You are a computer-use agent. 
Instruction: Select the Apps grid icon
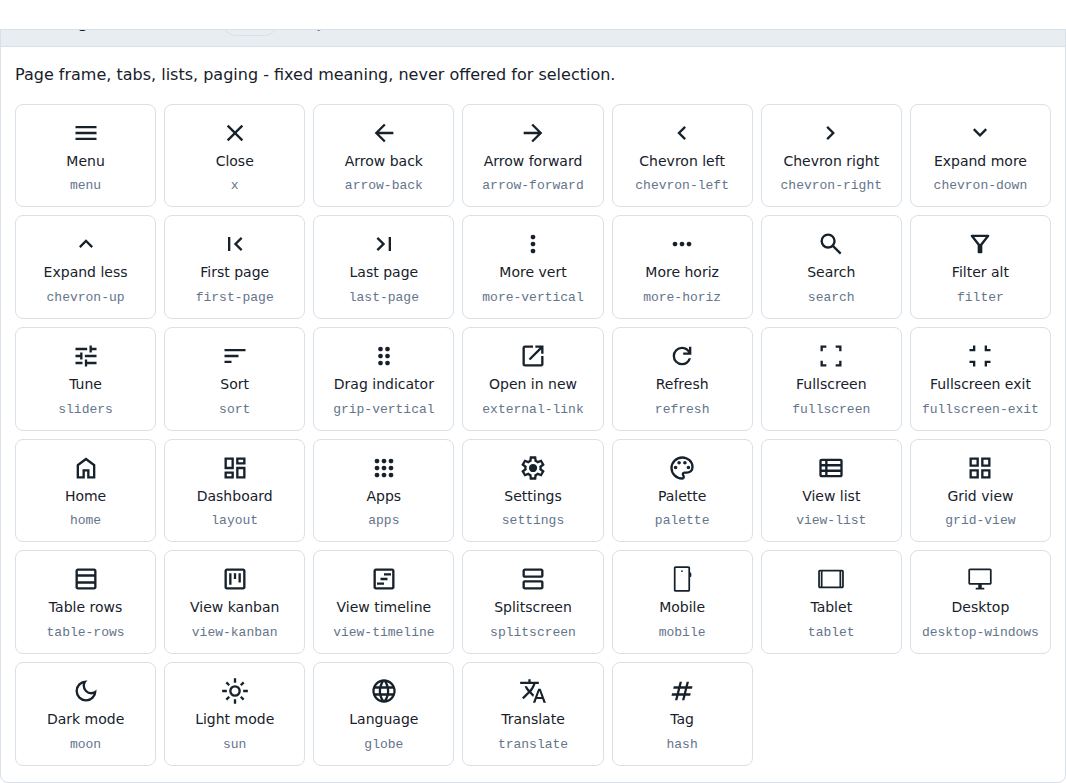coord(383,468)
